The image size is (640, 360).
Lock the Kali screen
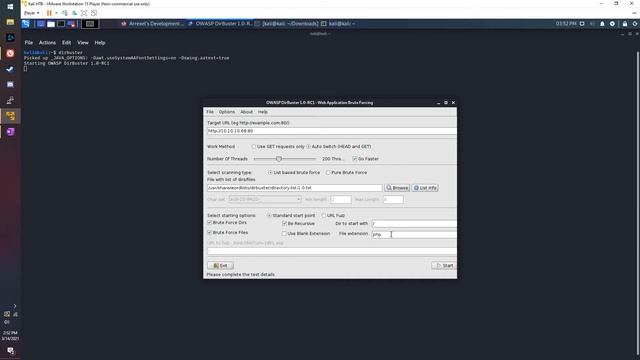[625, 24]
